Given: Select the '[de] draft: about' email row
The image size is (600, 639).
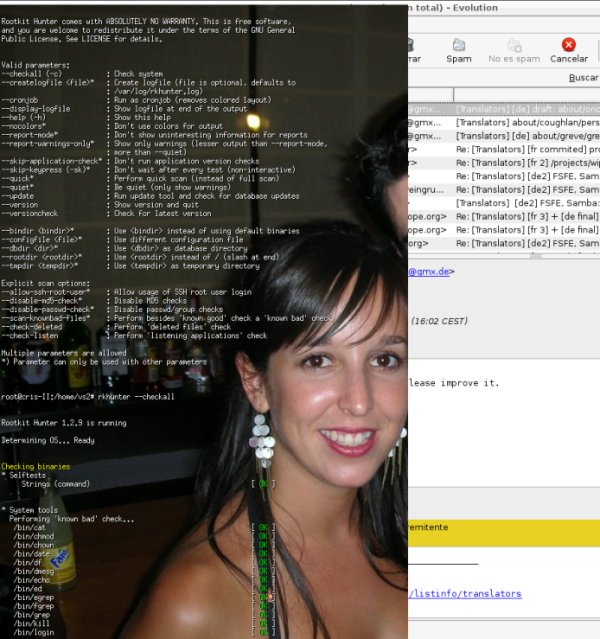Looking at the screenshot, I should (x=526, y=107).
